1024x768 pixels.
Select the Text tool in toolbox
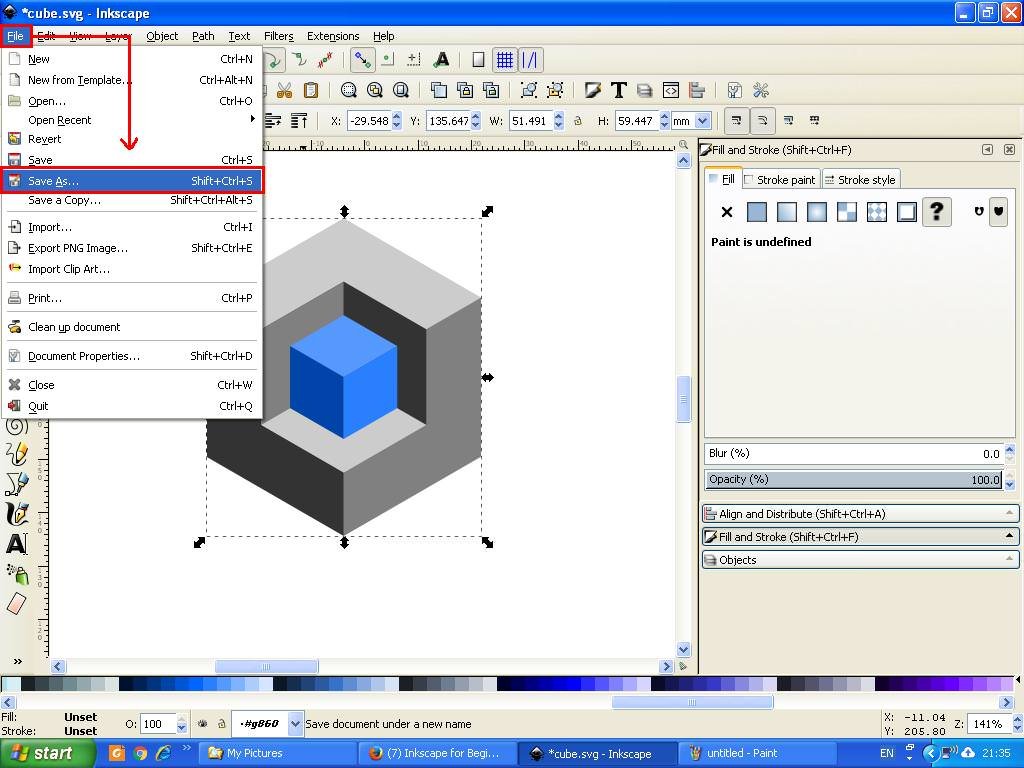tap(17, 543)
